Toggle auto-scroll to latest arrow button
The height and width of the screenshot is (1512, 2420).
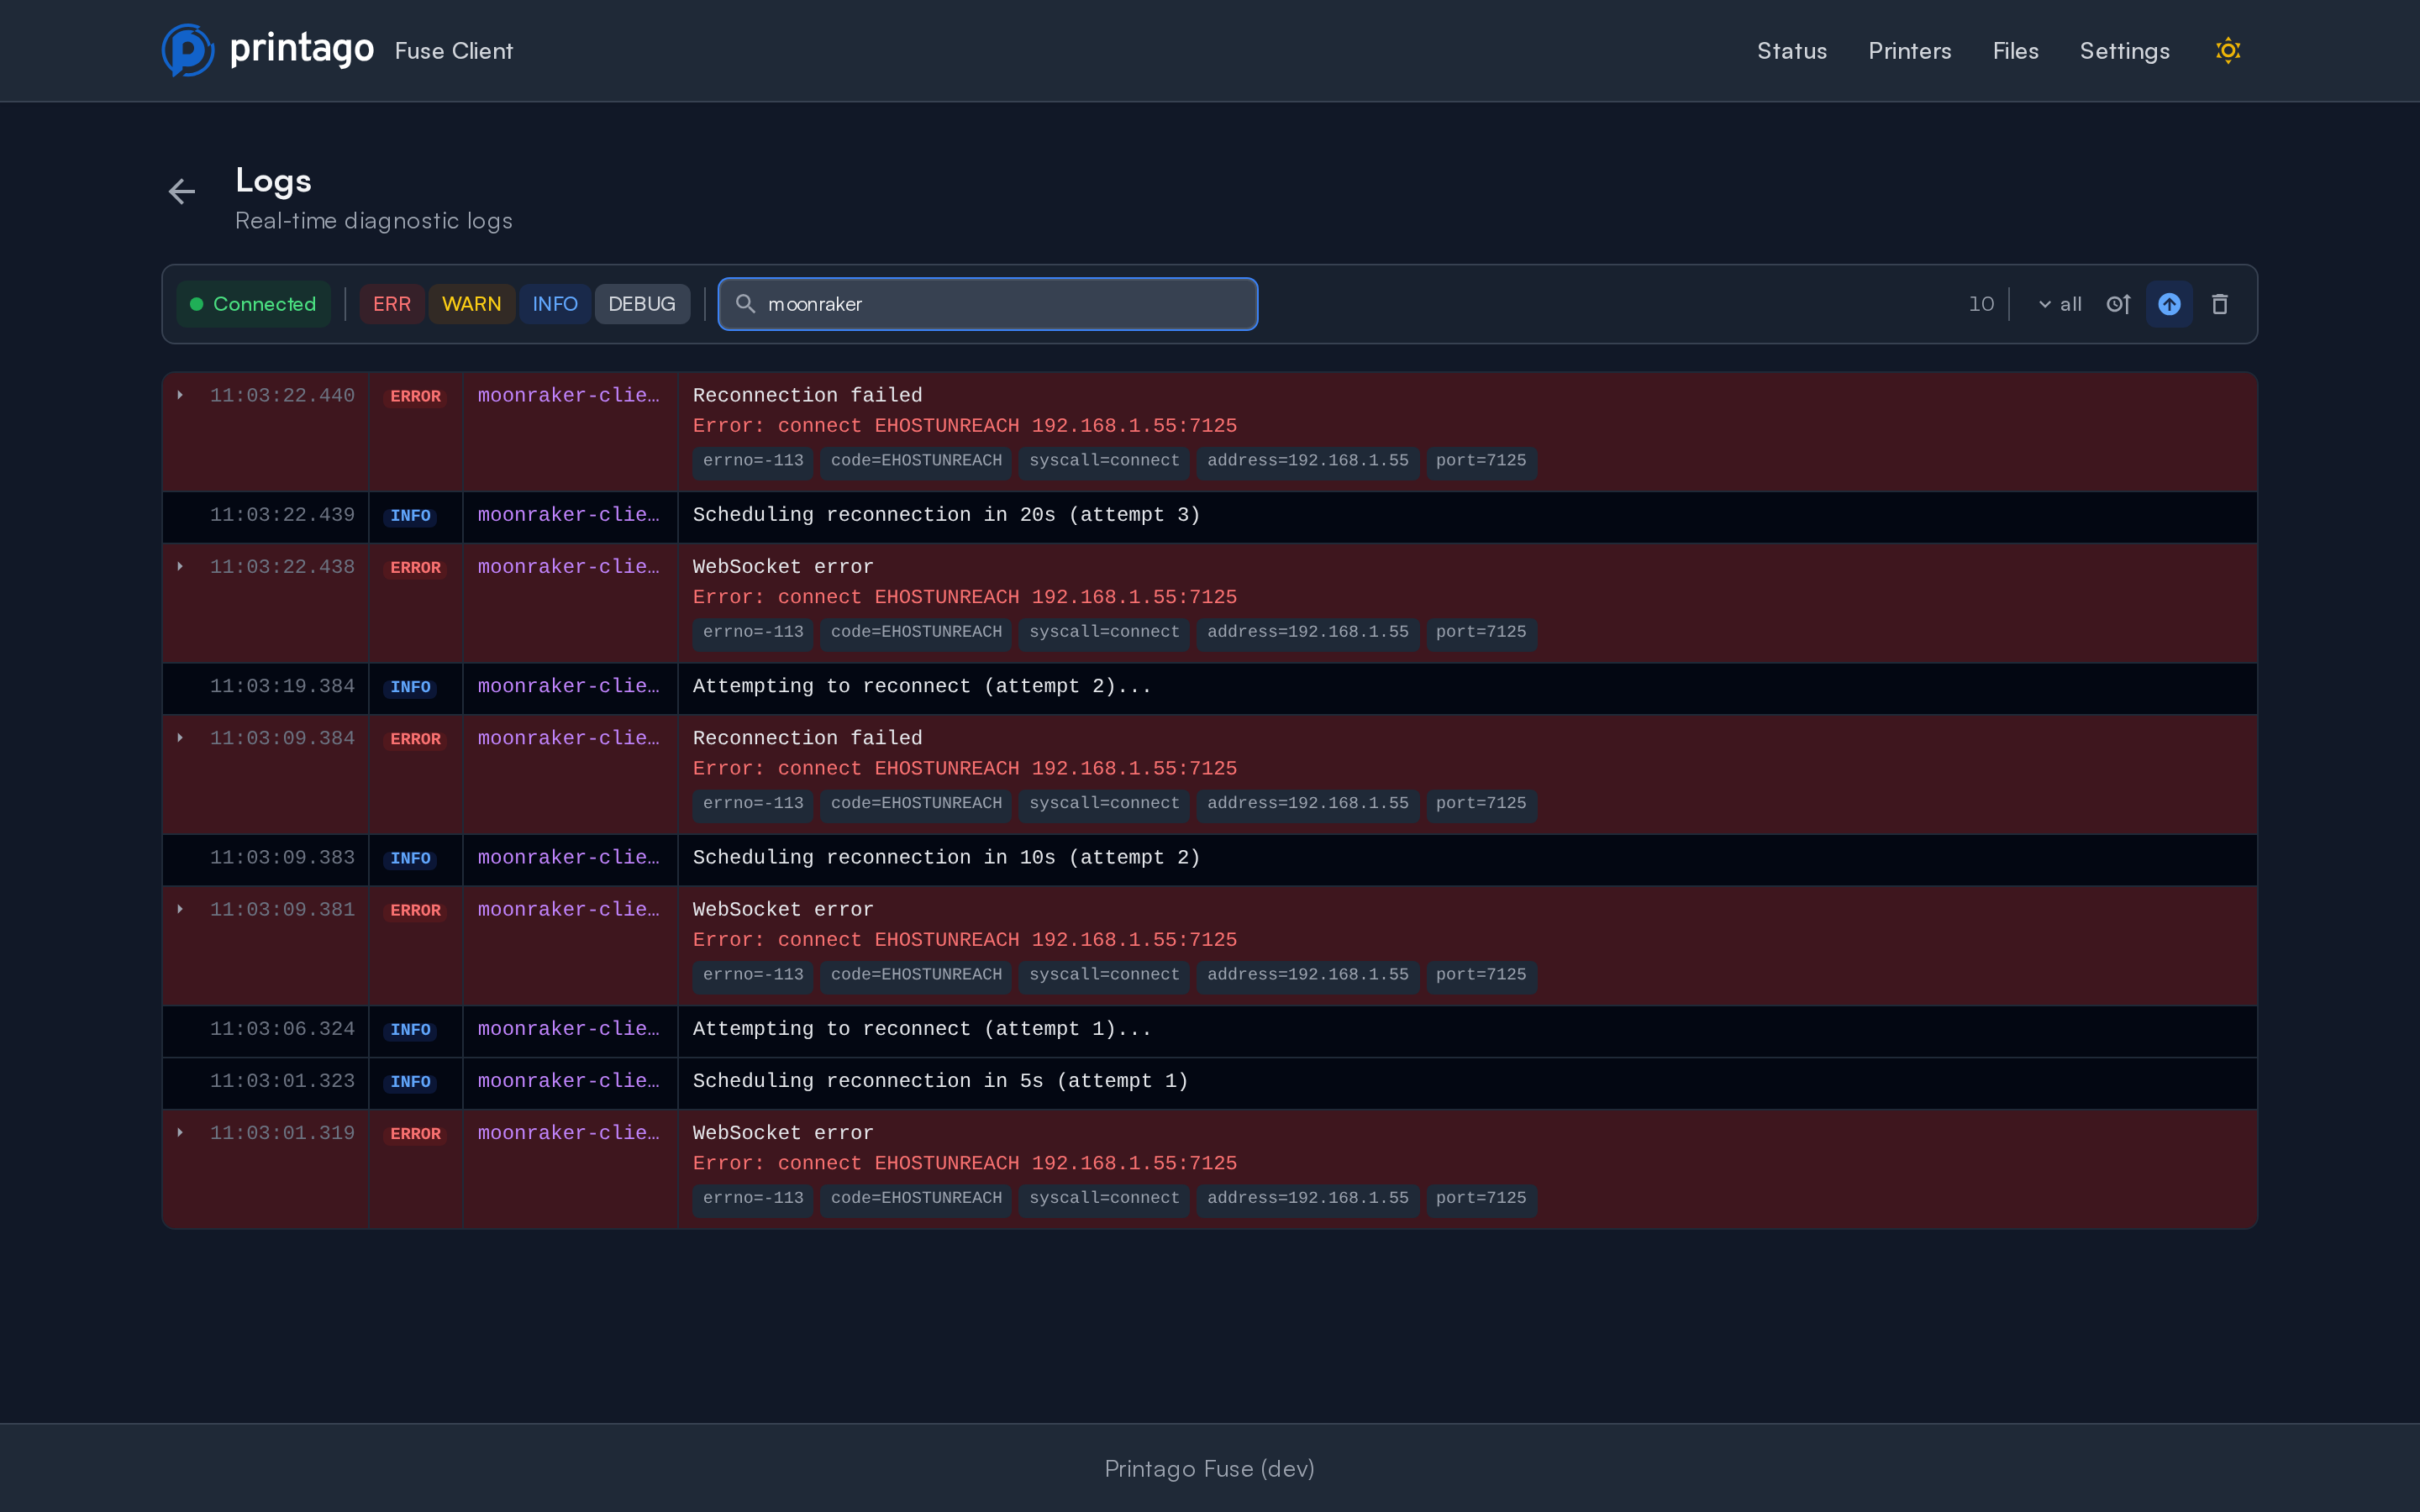(x=2169, y=304)
